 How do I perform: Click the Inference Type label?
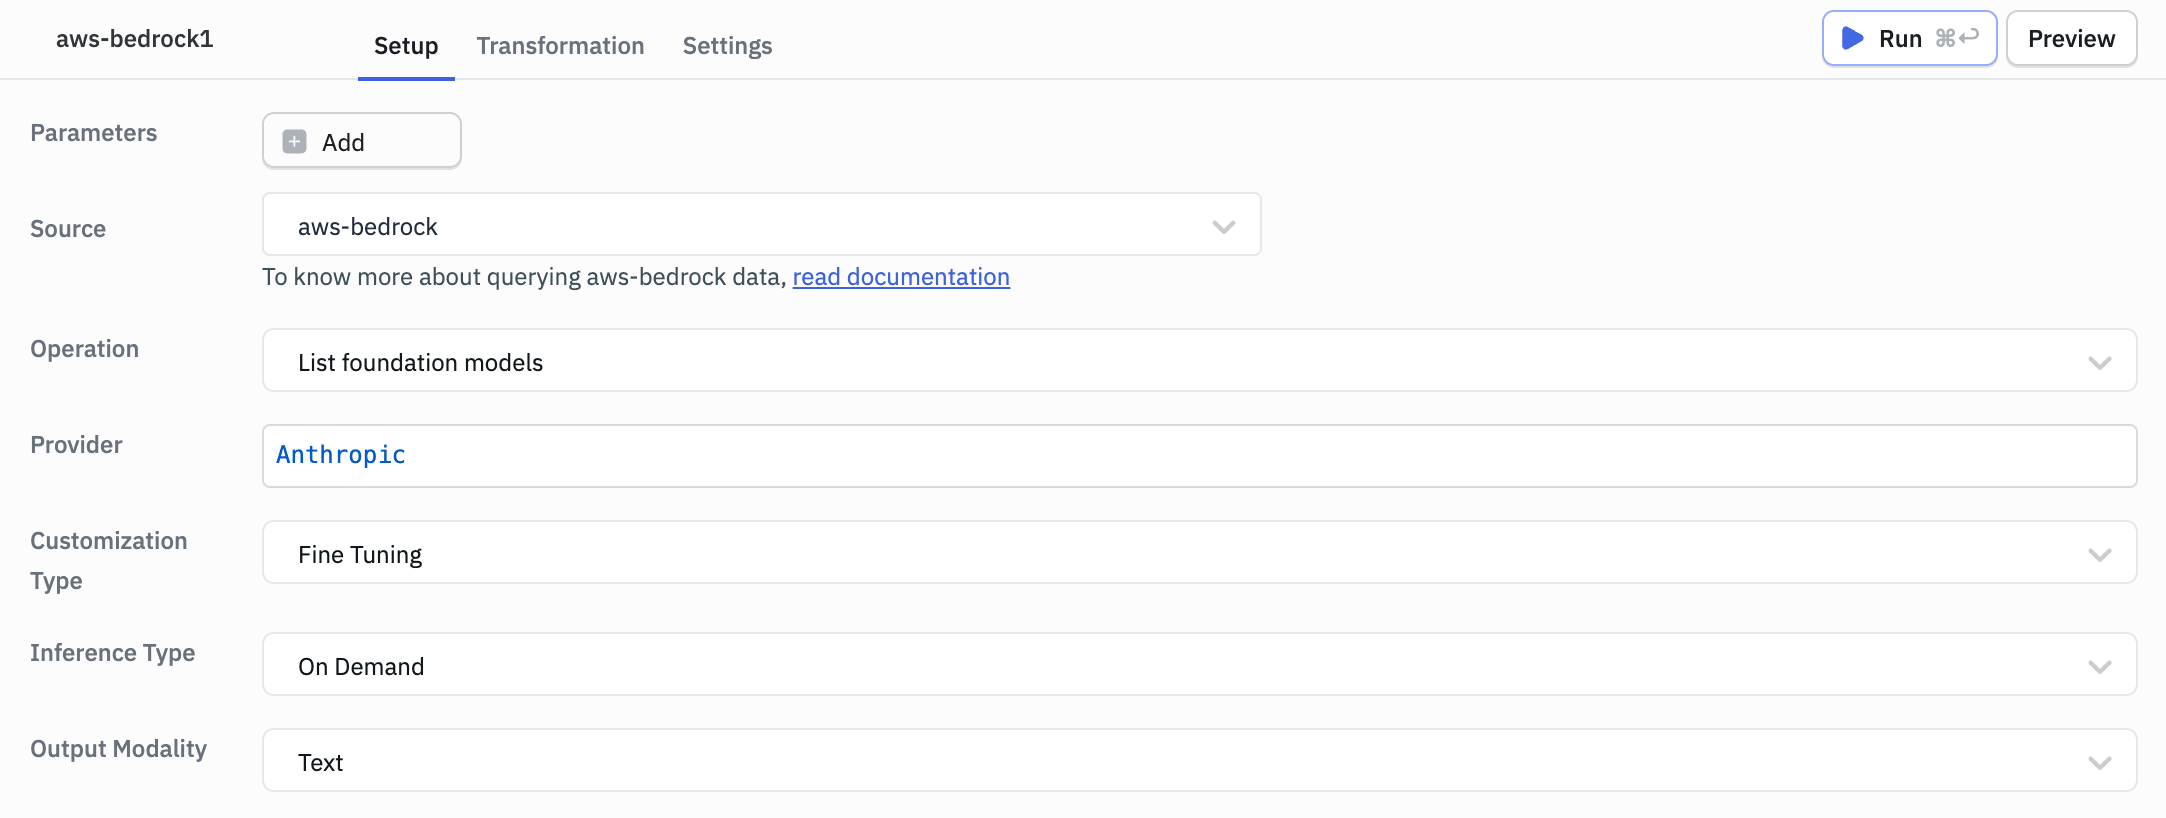point(113,653)
